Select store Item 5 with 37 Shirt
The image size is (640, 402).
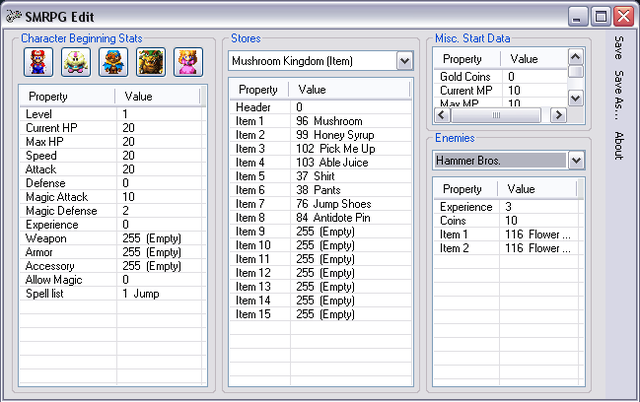pos(320,176)
